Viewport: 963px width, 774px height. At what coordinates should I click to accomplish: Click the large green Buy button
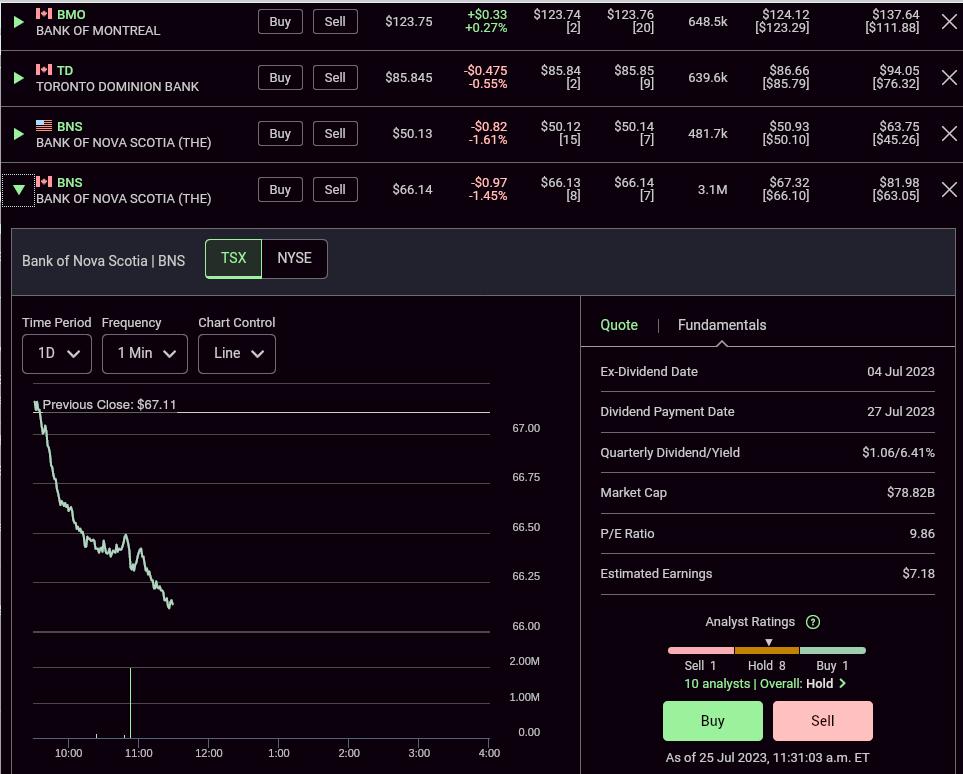pyautogui.click(x=712, y=721)
